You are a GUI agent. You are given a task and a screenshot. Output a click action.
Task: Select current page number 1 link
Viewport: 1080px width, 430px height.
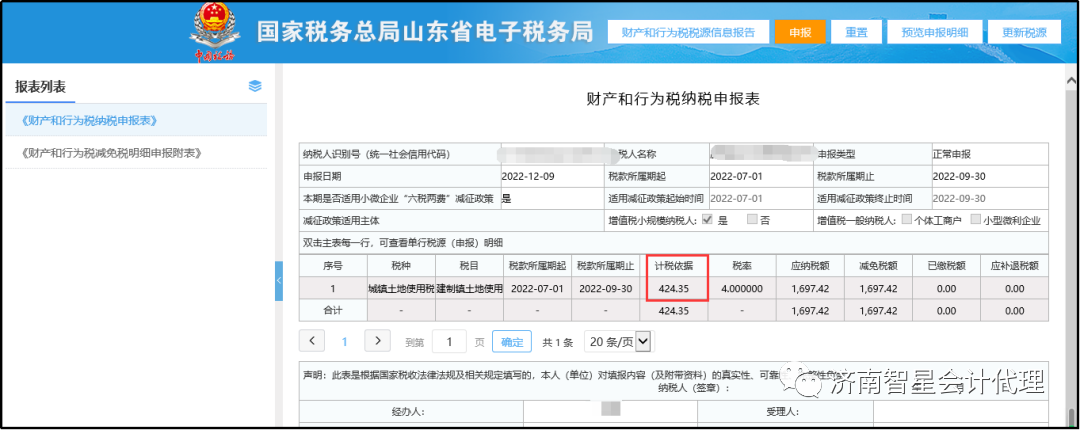tap(345, 341)
